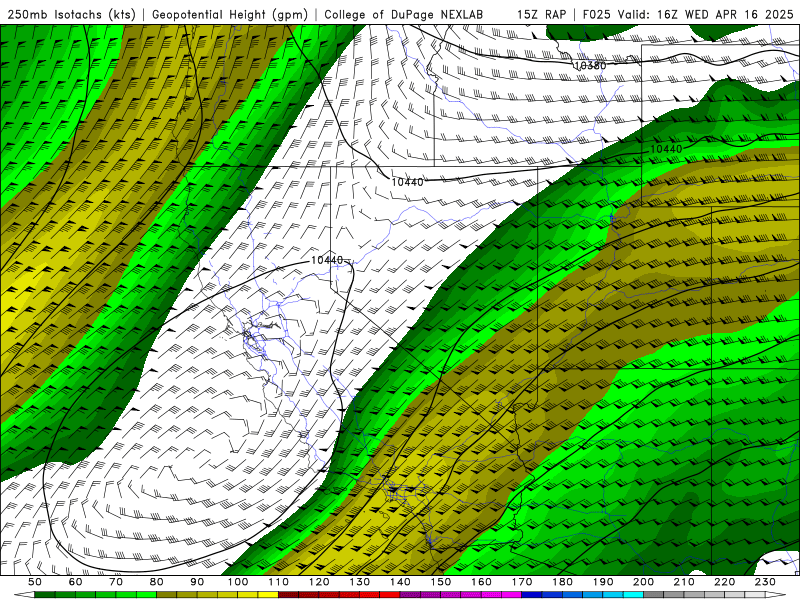This screenshot has width=800, height=600.
Task: Click the 170 kts color bar label
Action: coord(522,582)
